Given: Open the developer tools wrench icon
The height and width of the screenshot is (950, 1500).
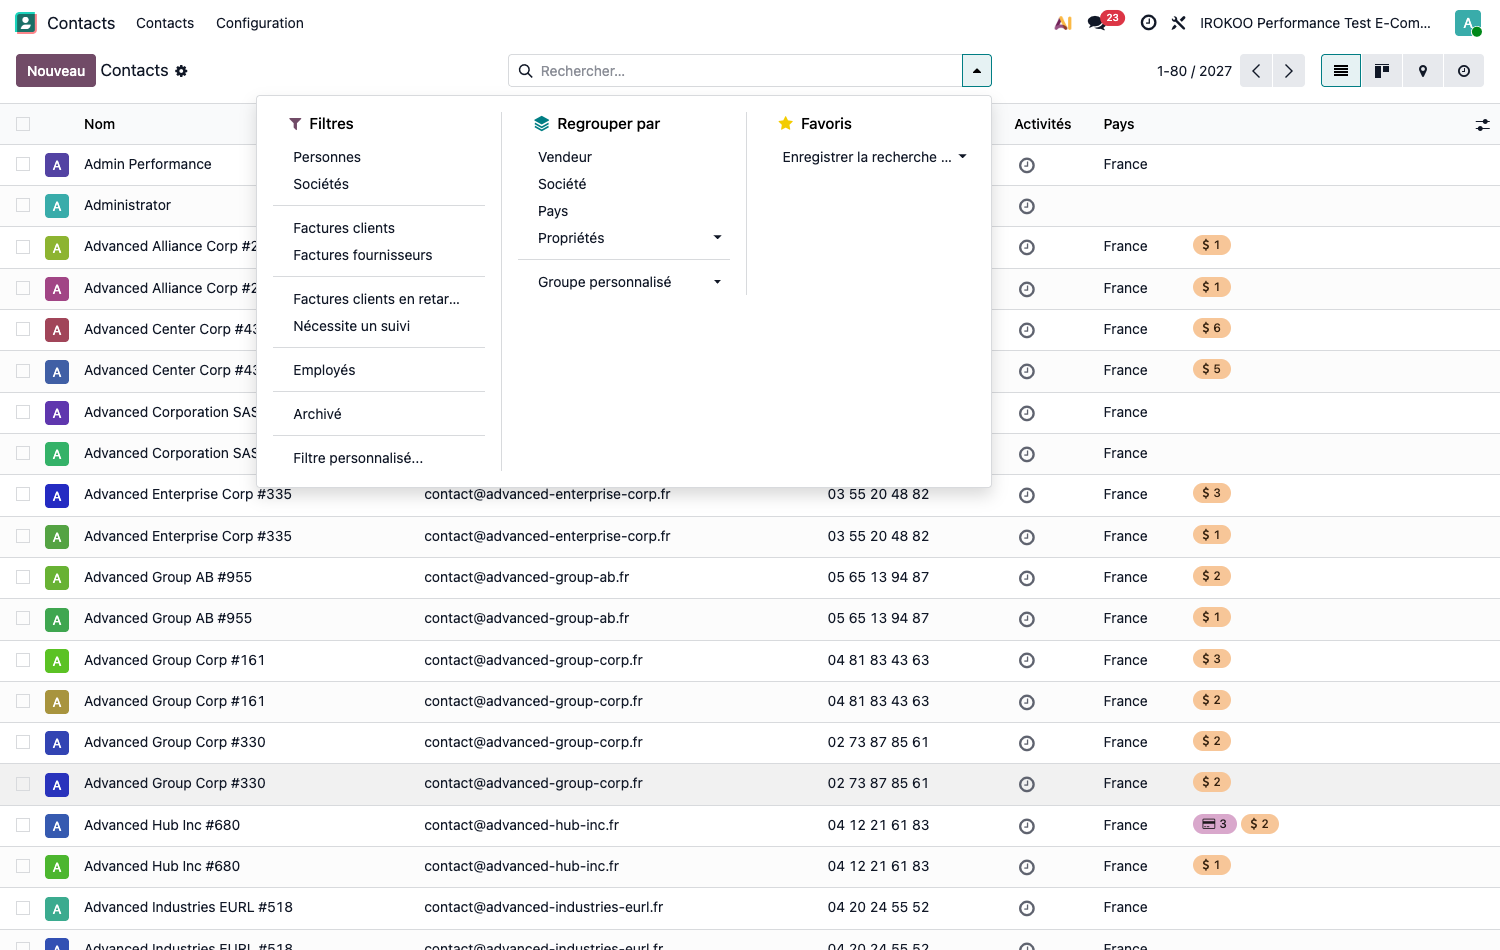Looking at the screenshot, I should (x=1179, y=23).
